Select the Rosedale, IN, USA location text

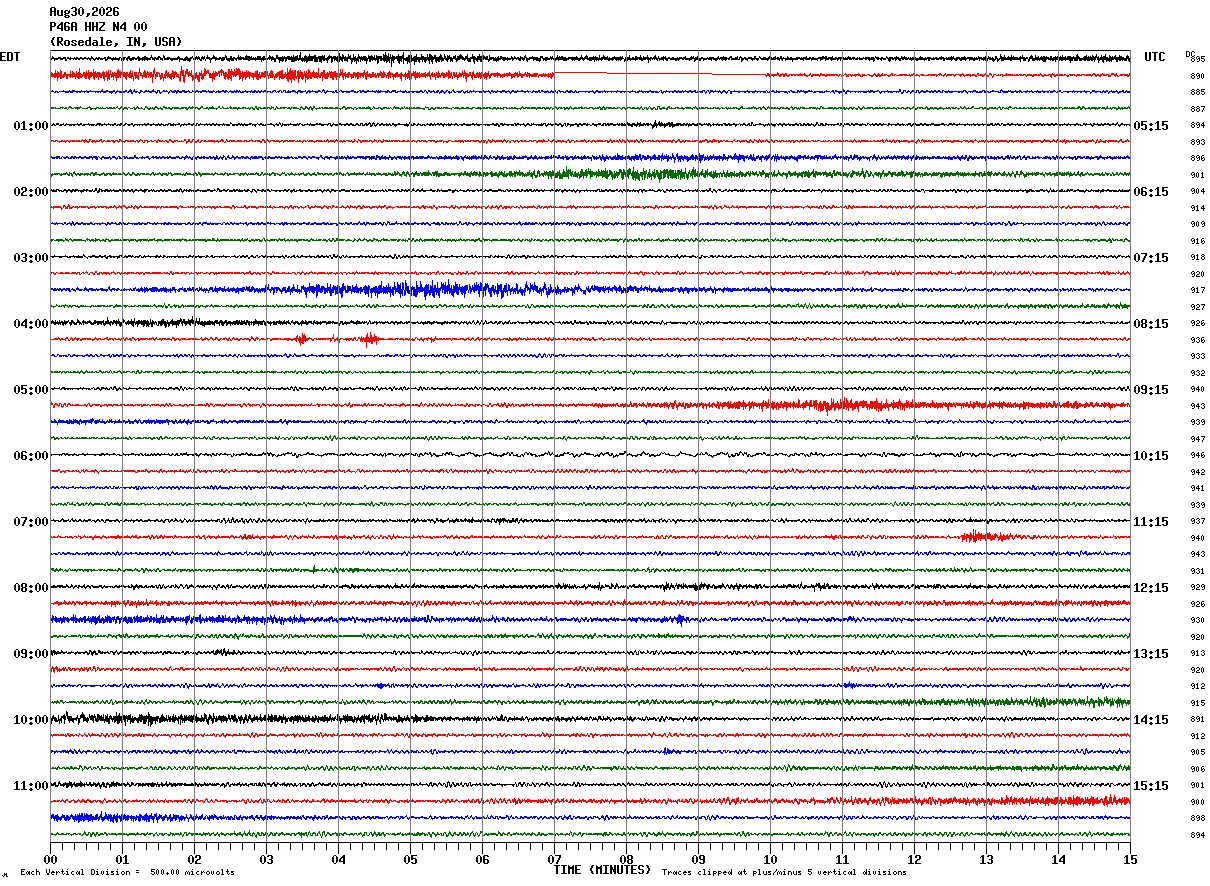116,42
